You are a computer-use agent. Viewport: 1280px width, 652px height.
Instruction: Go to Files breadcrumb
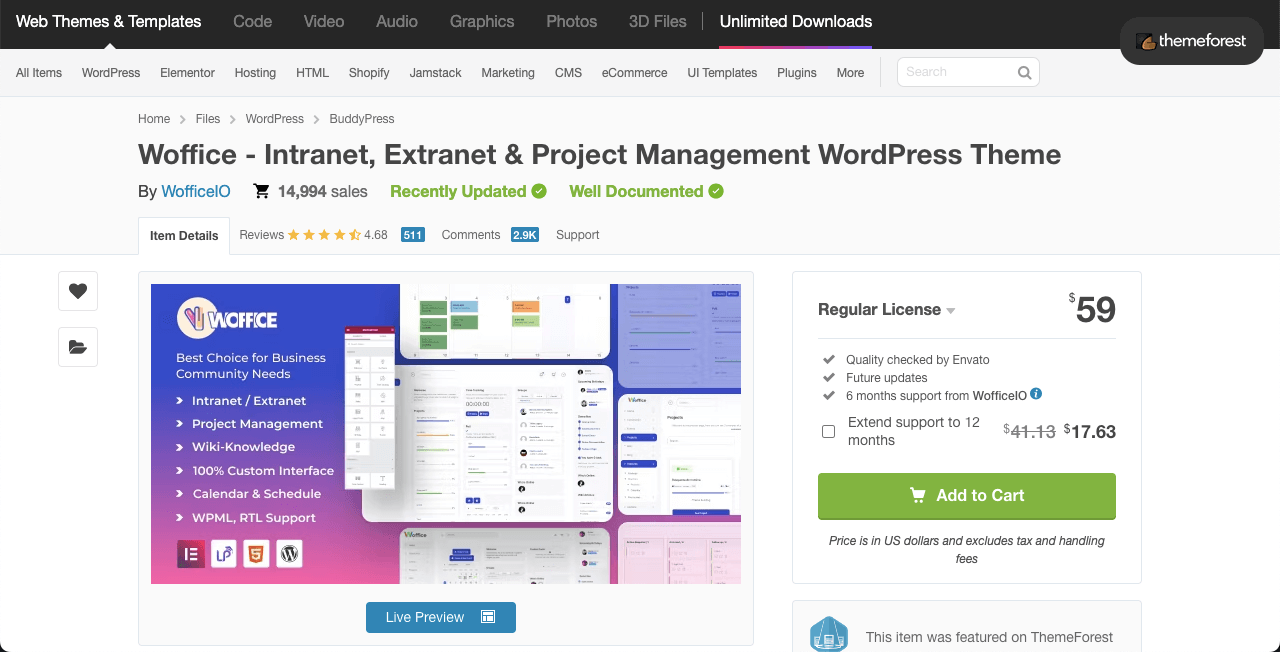click(x=208, y=119)
